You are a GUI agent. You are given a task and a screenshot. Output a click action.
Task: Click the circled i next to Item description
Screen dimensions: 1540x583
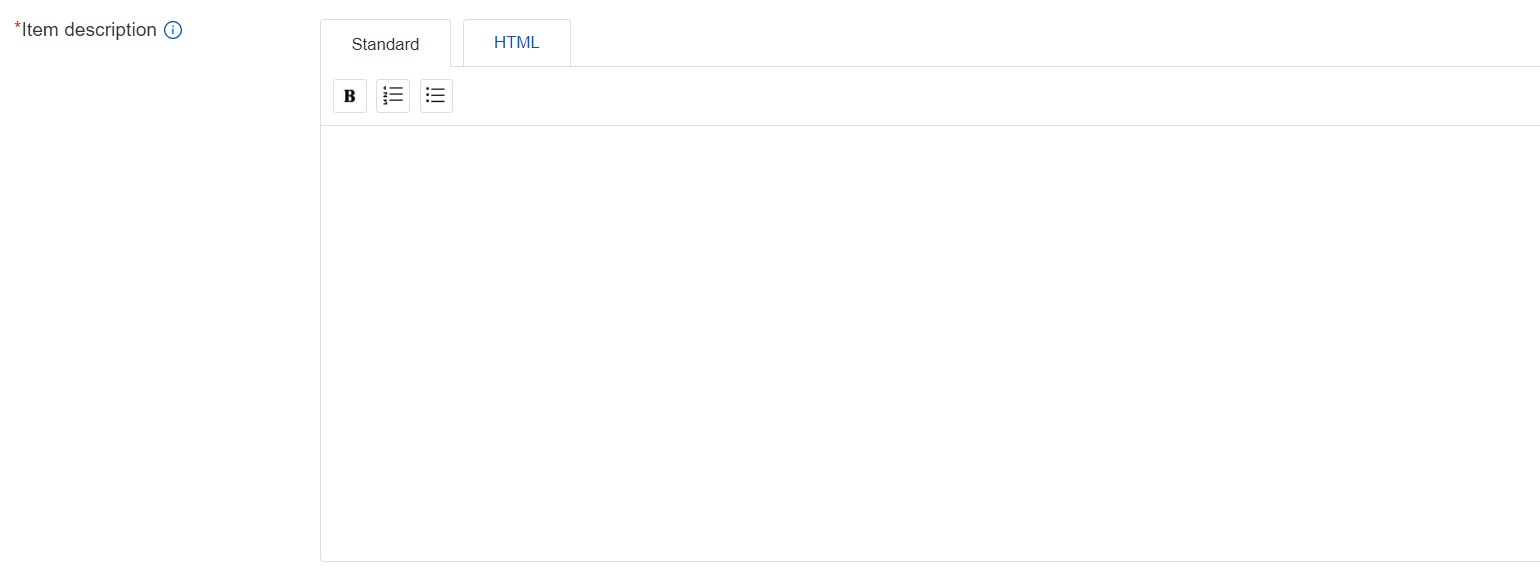pos(173,30)
